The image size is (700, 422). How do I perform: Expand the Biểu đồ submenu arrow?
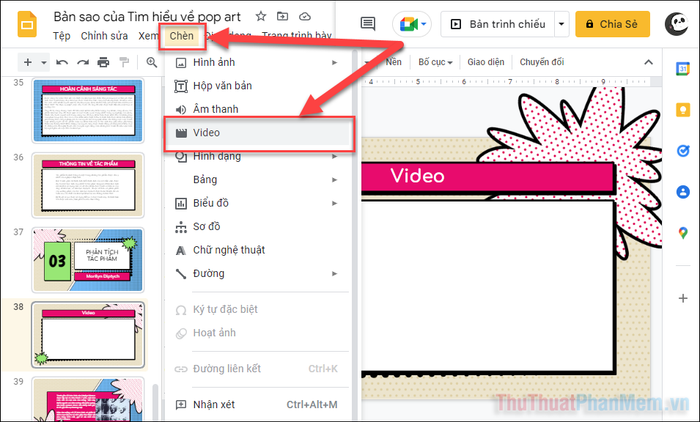pos(334,203)
